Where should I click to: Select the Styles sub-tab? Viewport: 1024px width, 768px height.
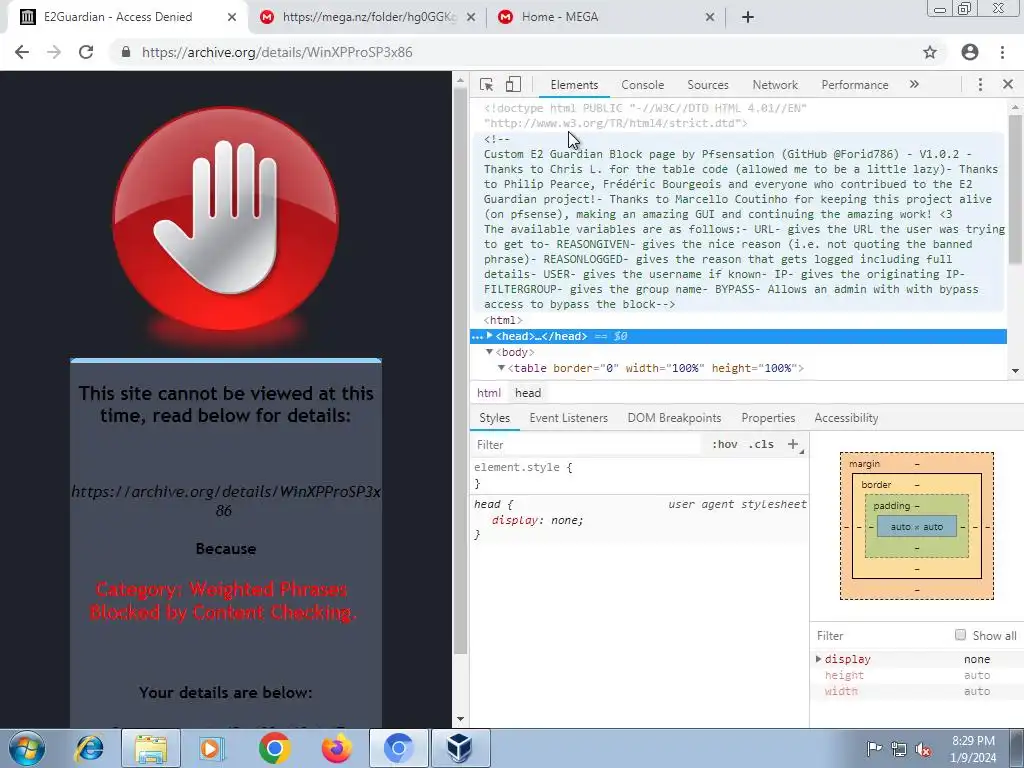[494, 418]
